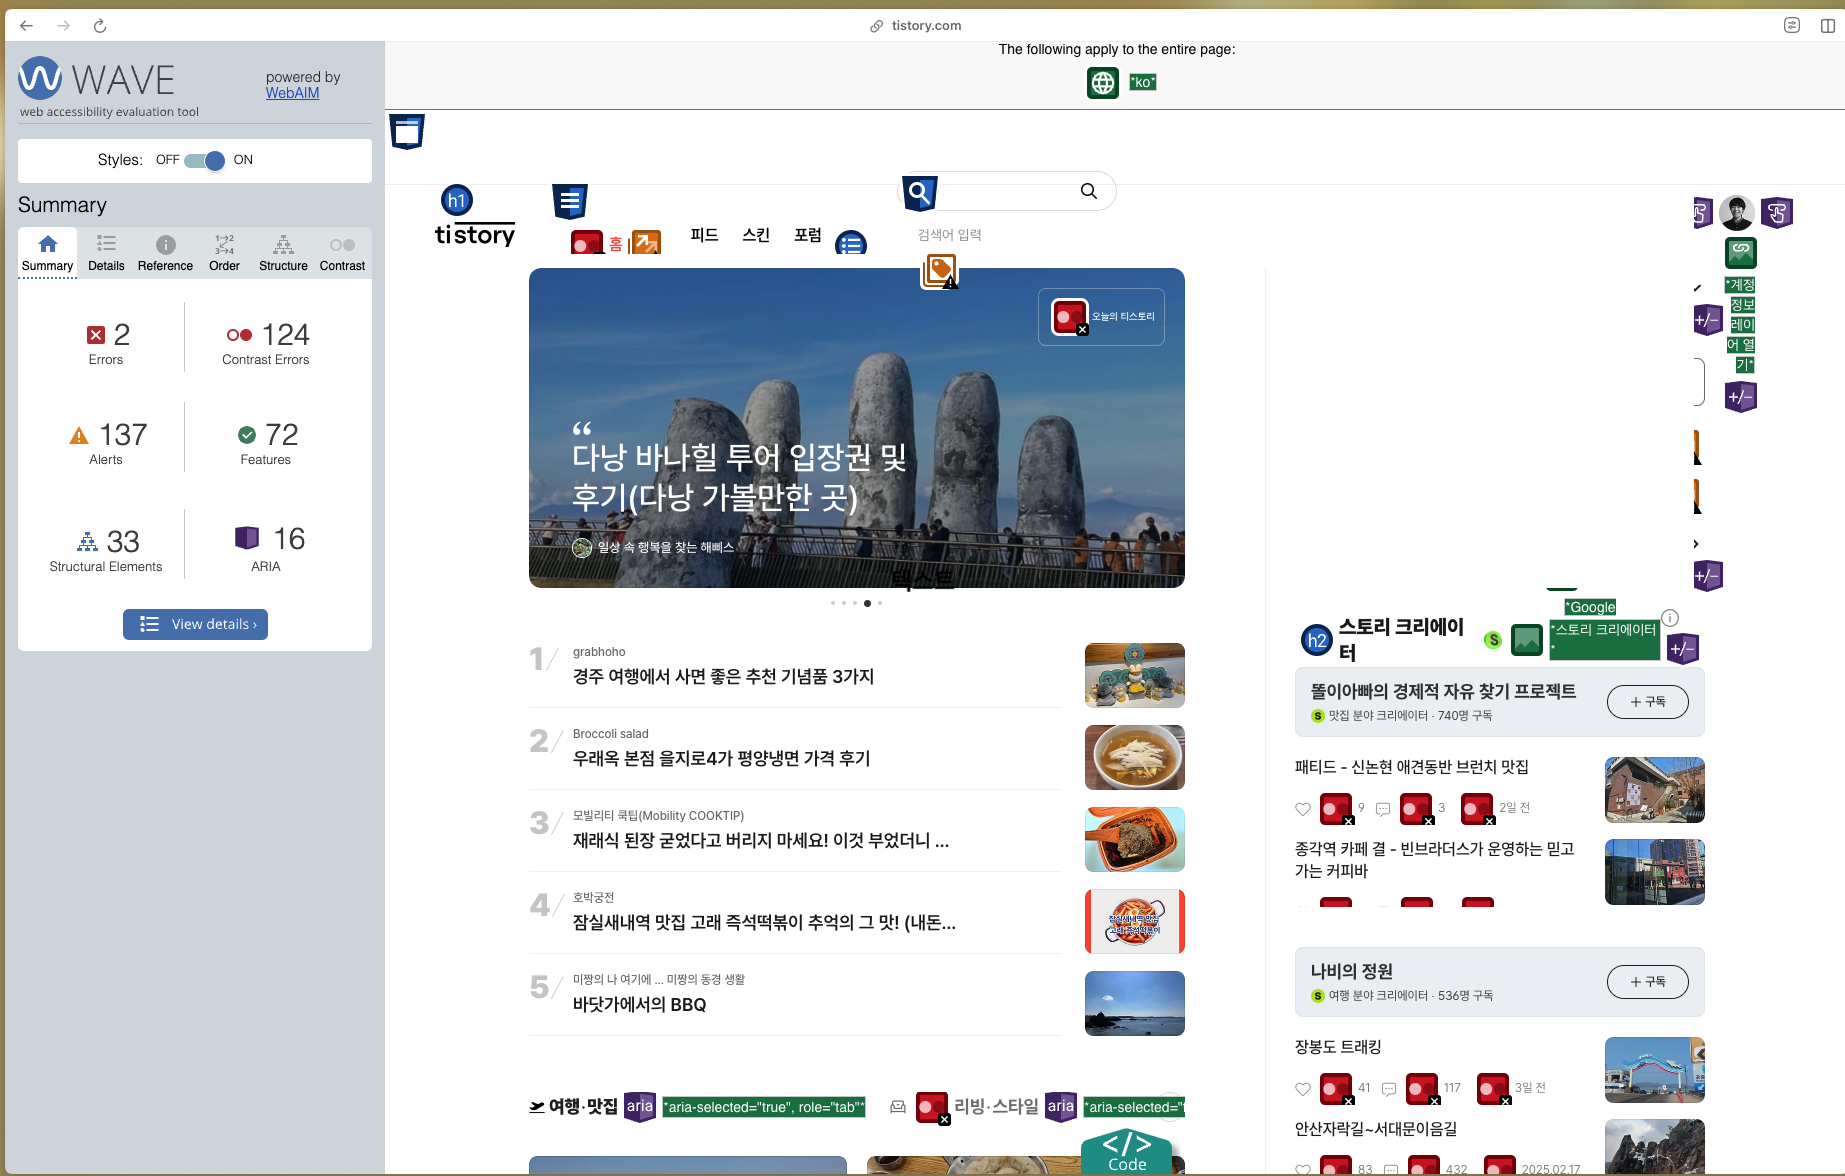The height and width of the screenshot is (1176, 1845).
Task: Open the 장봉도 트래킹 post
Action: point(1338,1047)
